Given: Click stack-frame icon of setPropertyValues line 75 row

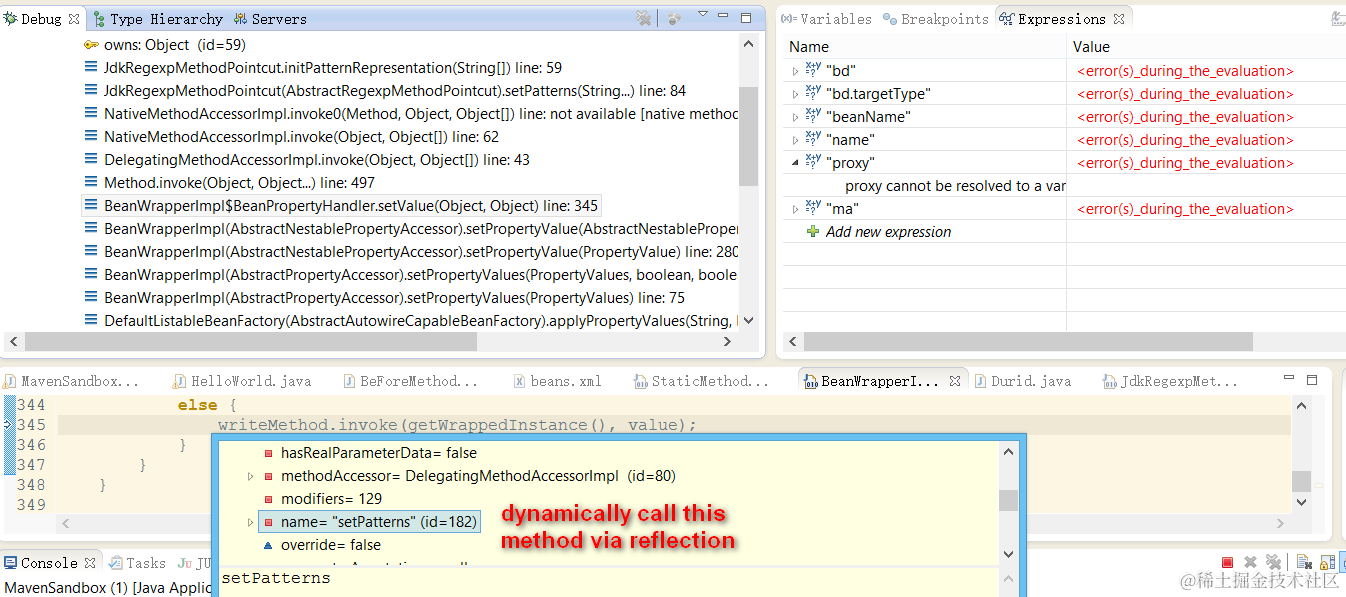Looking at the screenshot, I should tap(92, 298).
